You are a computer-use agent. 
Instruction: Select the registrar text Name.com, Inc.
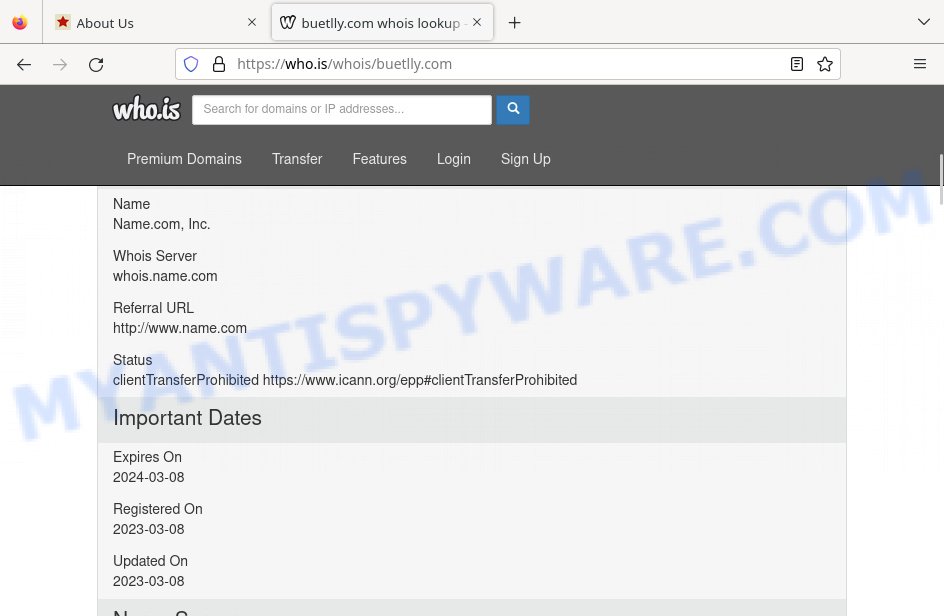[x=161, y=224]
